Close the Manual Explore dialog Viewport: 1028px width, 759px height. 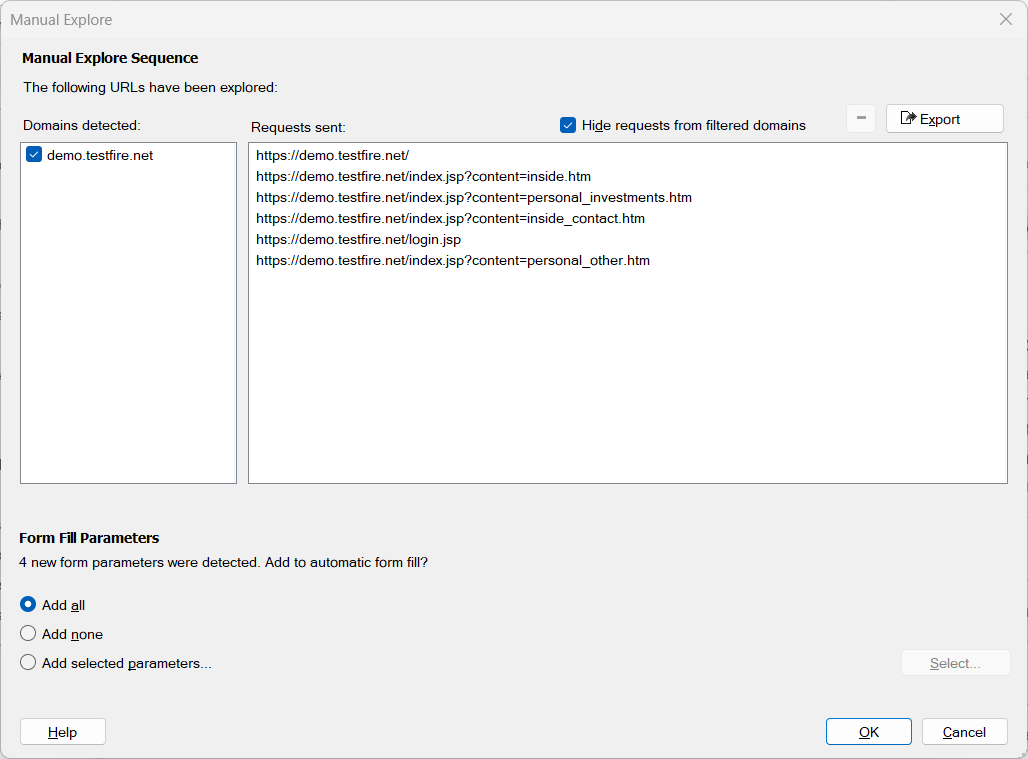click(1006, 19)
